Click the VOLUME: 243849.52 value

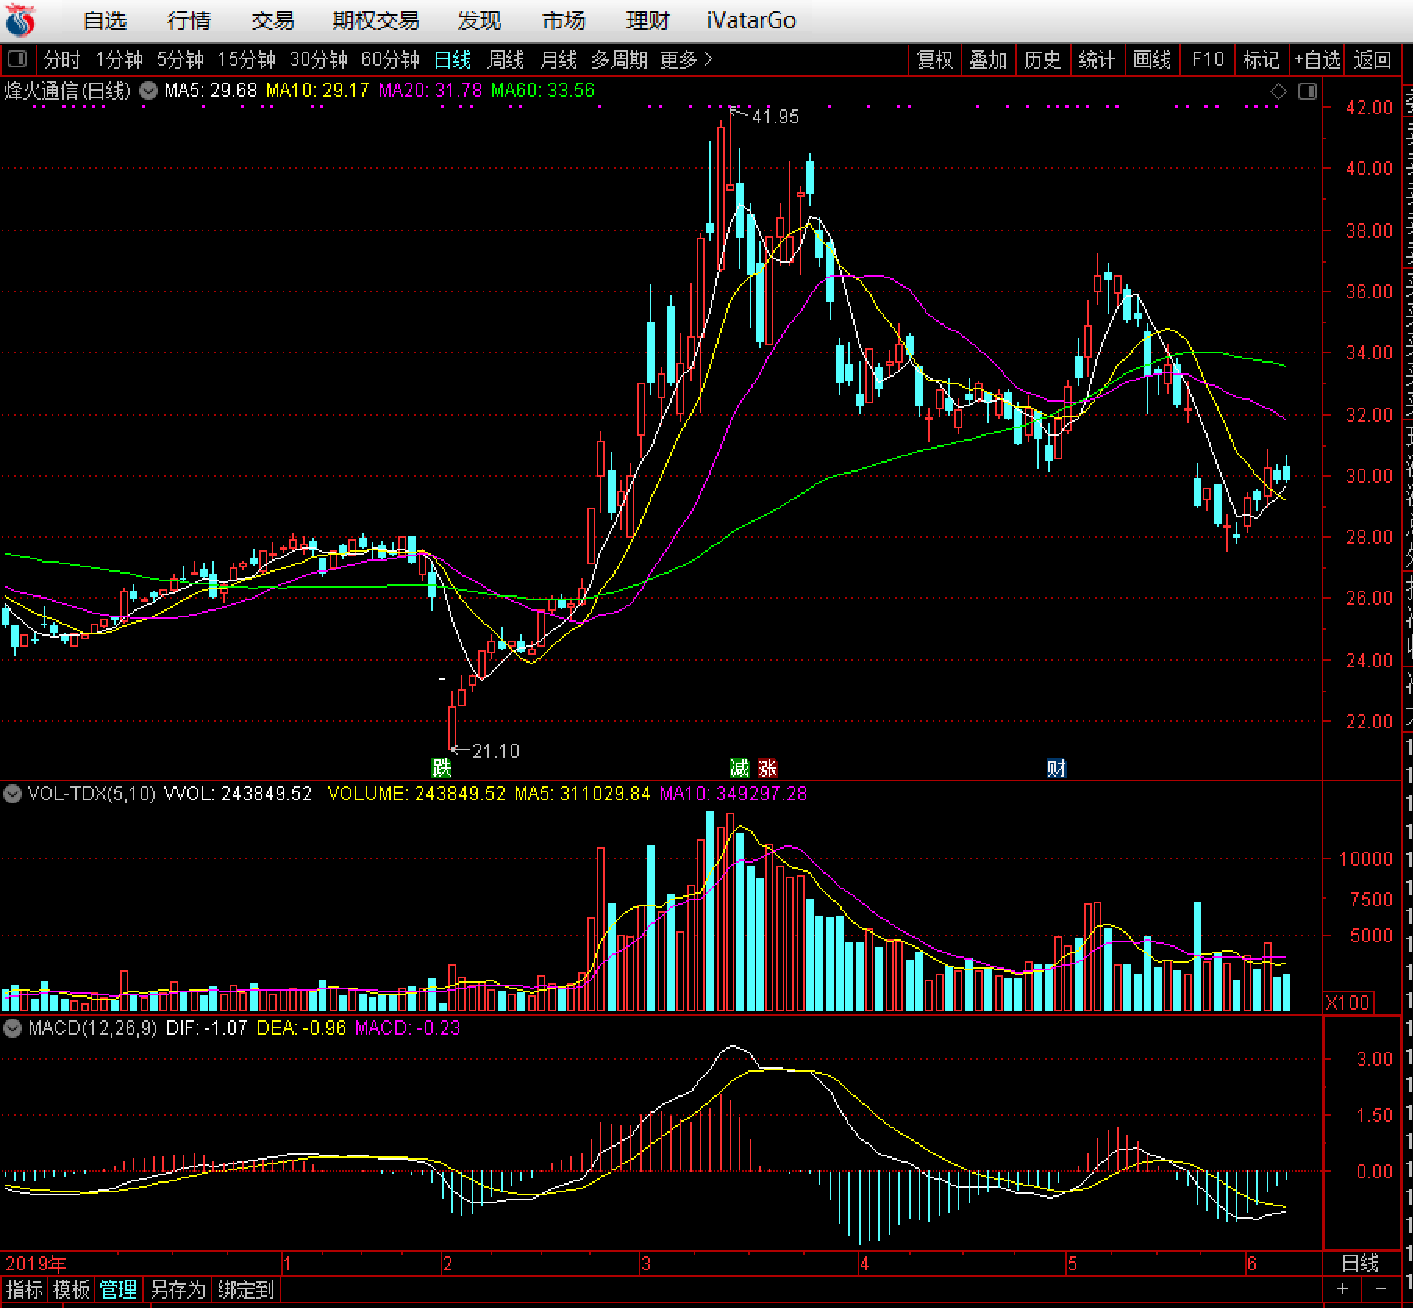[x=417, y=794]
